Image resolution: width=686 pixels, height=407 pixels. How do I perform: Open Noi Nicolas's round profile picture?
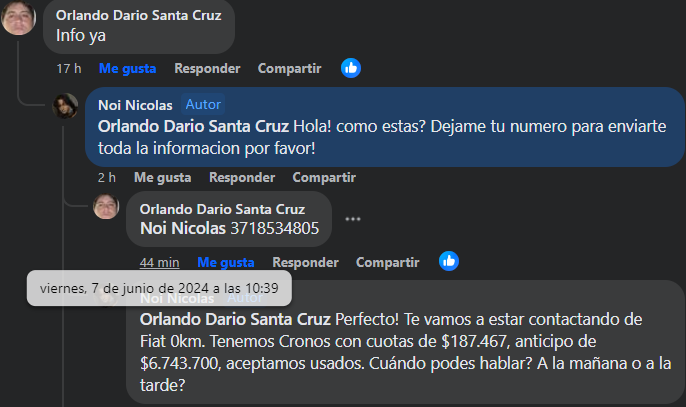coord(66,106)
